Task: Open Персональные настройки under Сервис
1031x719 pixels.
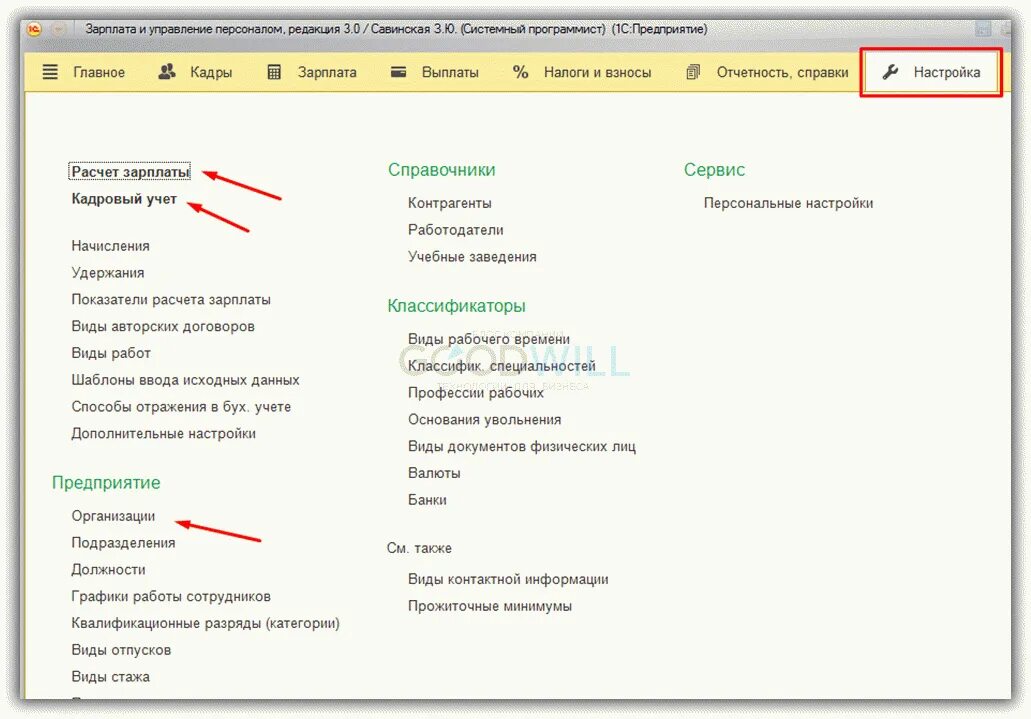Action: click(x=788, y=203)
